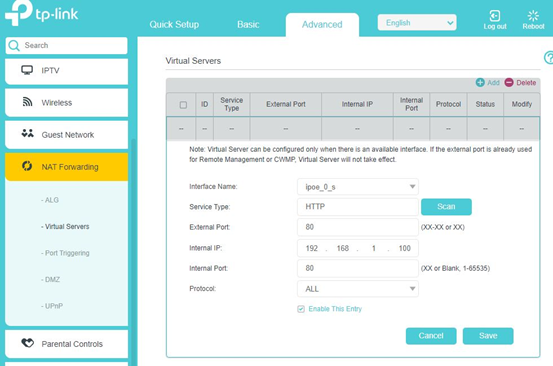
Task: Click the Modify column header
Action: 522,104
